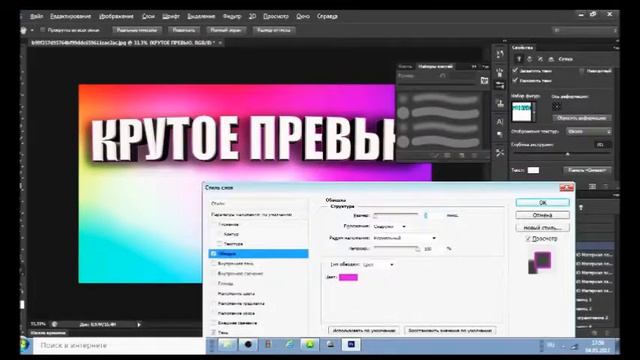Switch to the Кисть tab
Image resolution: width=640 pixels, height=360 pixels.
405,66
